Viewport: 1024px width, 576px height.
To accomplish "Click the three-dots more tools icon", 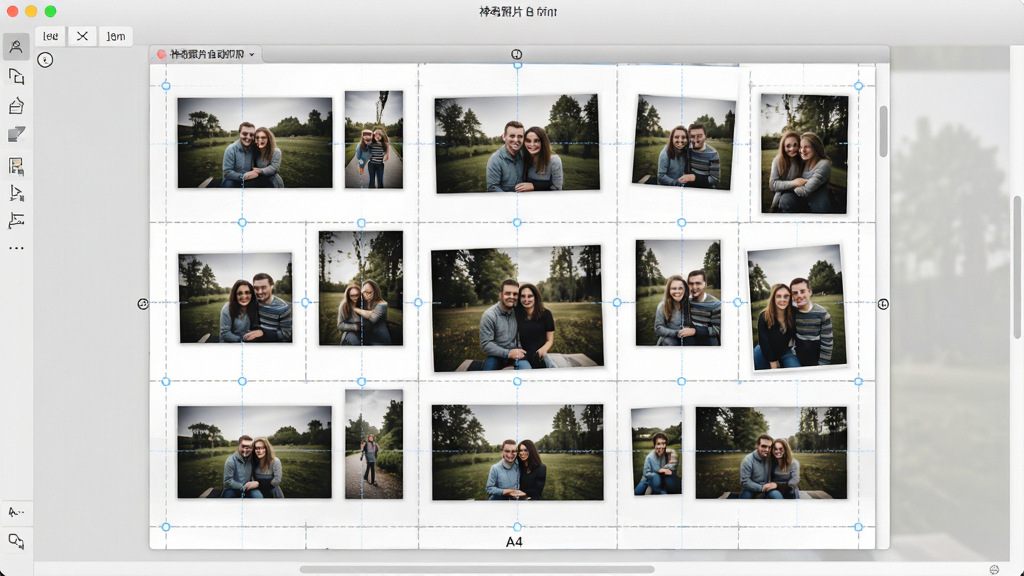I will [16, 248].
